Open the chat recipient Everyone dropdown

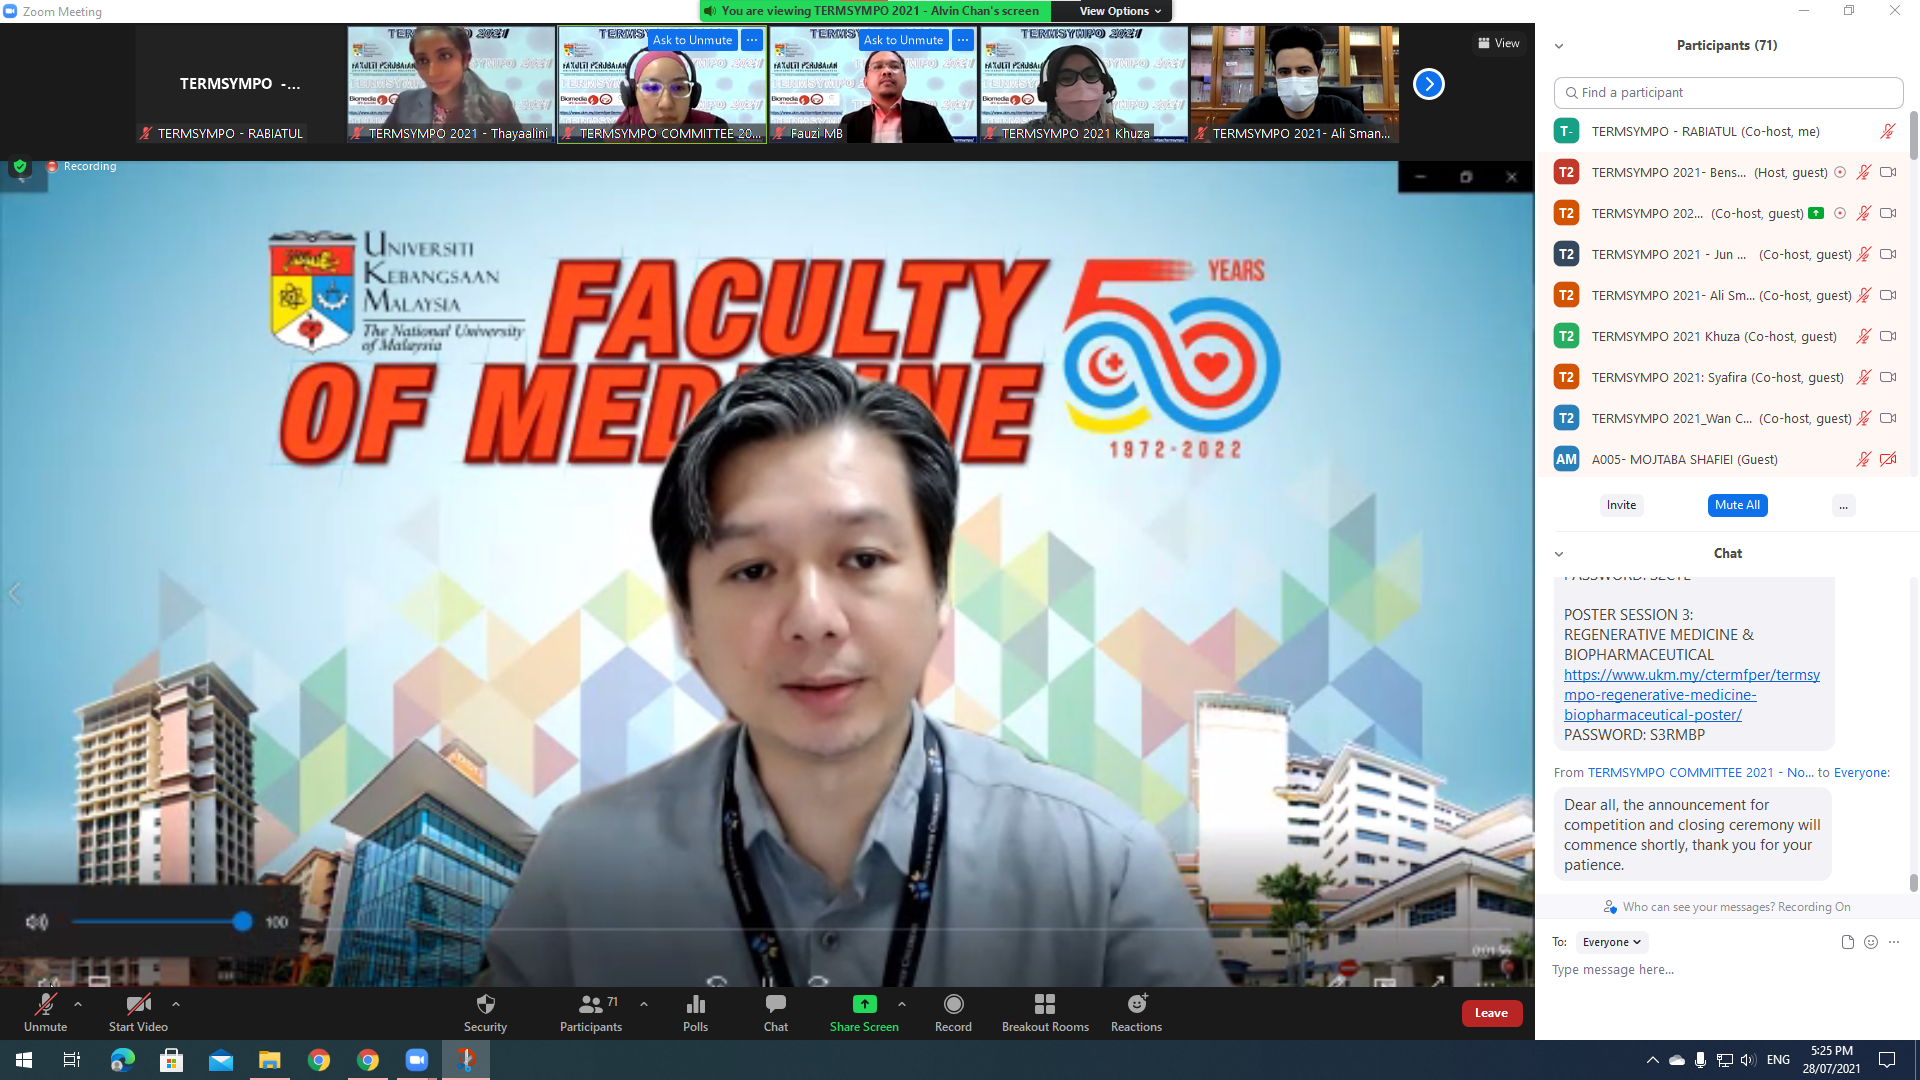pos(1611,942)
